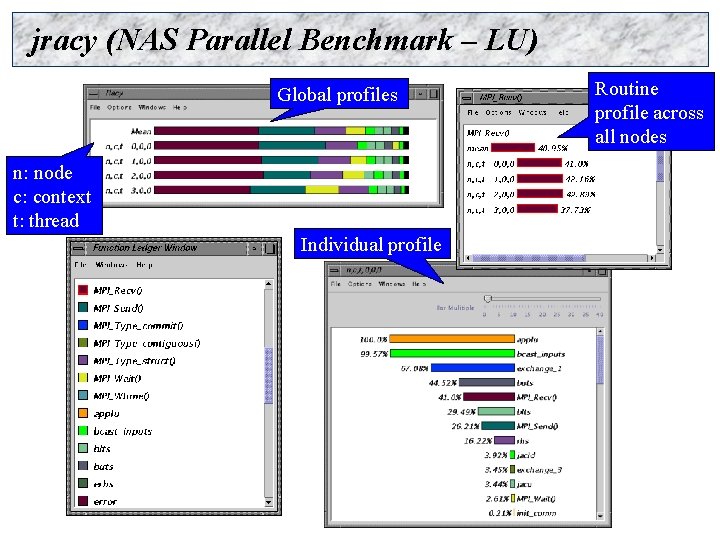Click bcast_inputs name in Function Ledger
Image resolution: width=720 pixels, height=540 pixels.
pos(123,431)
